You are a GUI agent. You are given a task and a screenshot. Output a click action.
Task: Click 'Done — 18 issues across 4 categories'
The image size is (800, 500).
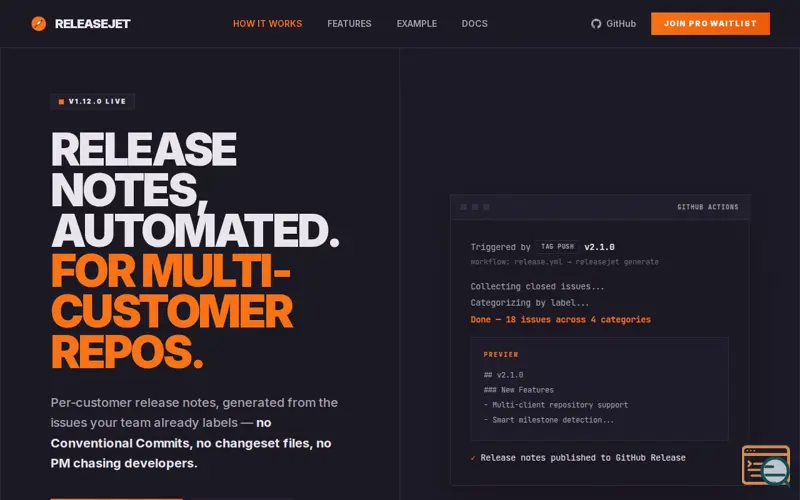point(560,319)
